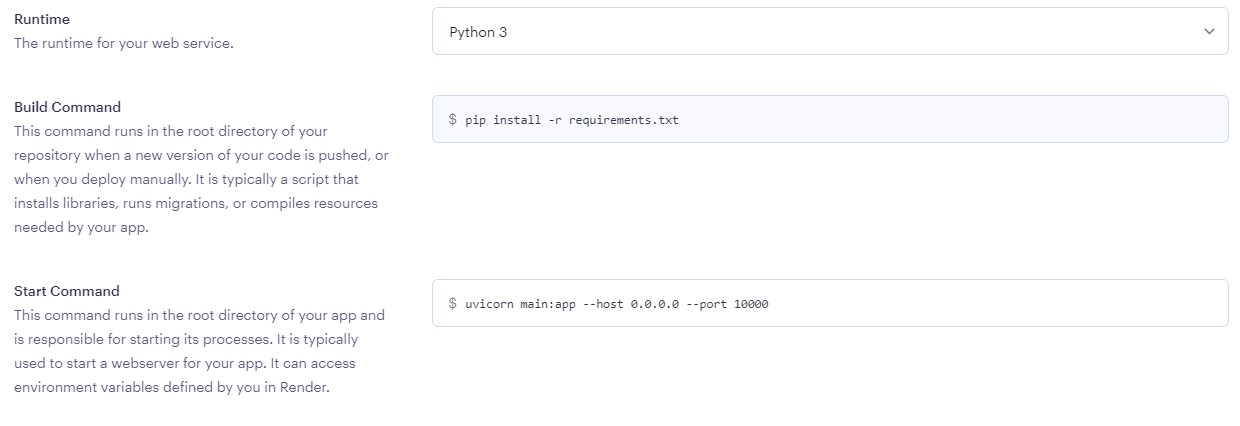Click the Build Command heading label
This screenshot has width=1240, height=426.
[x=67, y=107]
